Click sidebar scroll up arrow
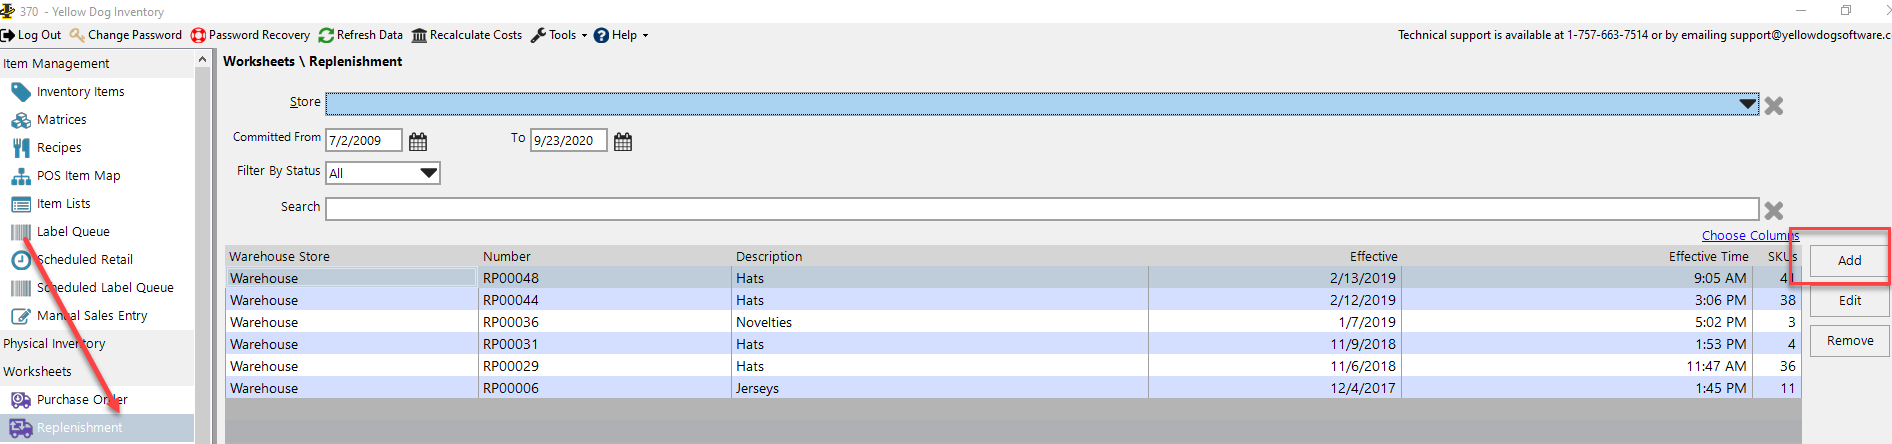Image resolution: width=1892 pixels, height=444 pixels. click(x=202, y=59)
